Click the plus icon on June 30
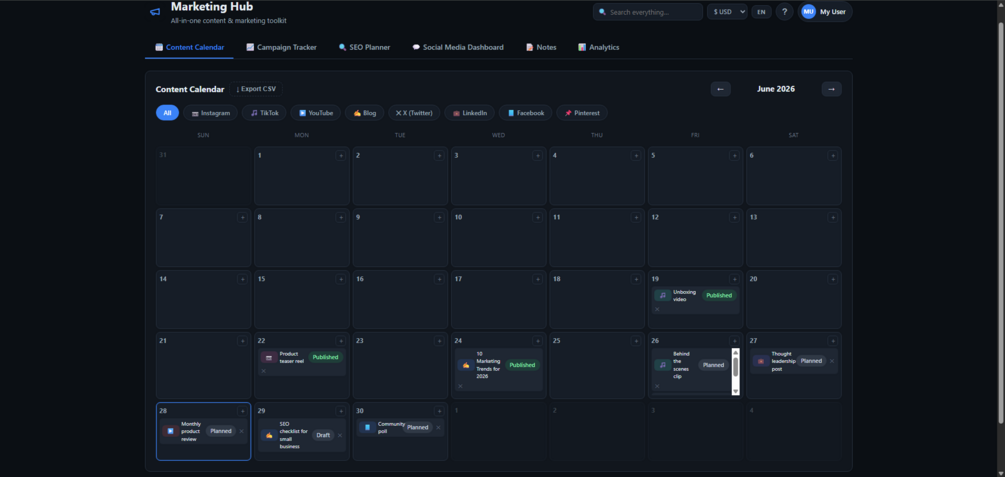The height and width of the screenshot is (477, 1005). pos(439,411)
